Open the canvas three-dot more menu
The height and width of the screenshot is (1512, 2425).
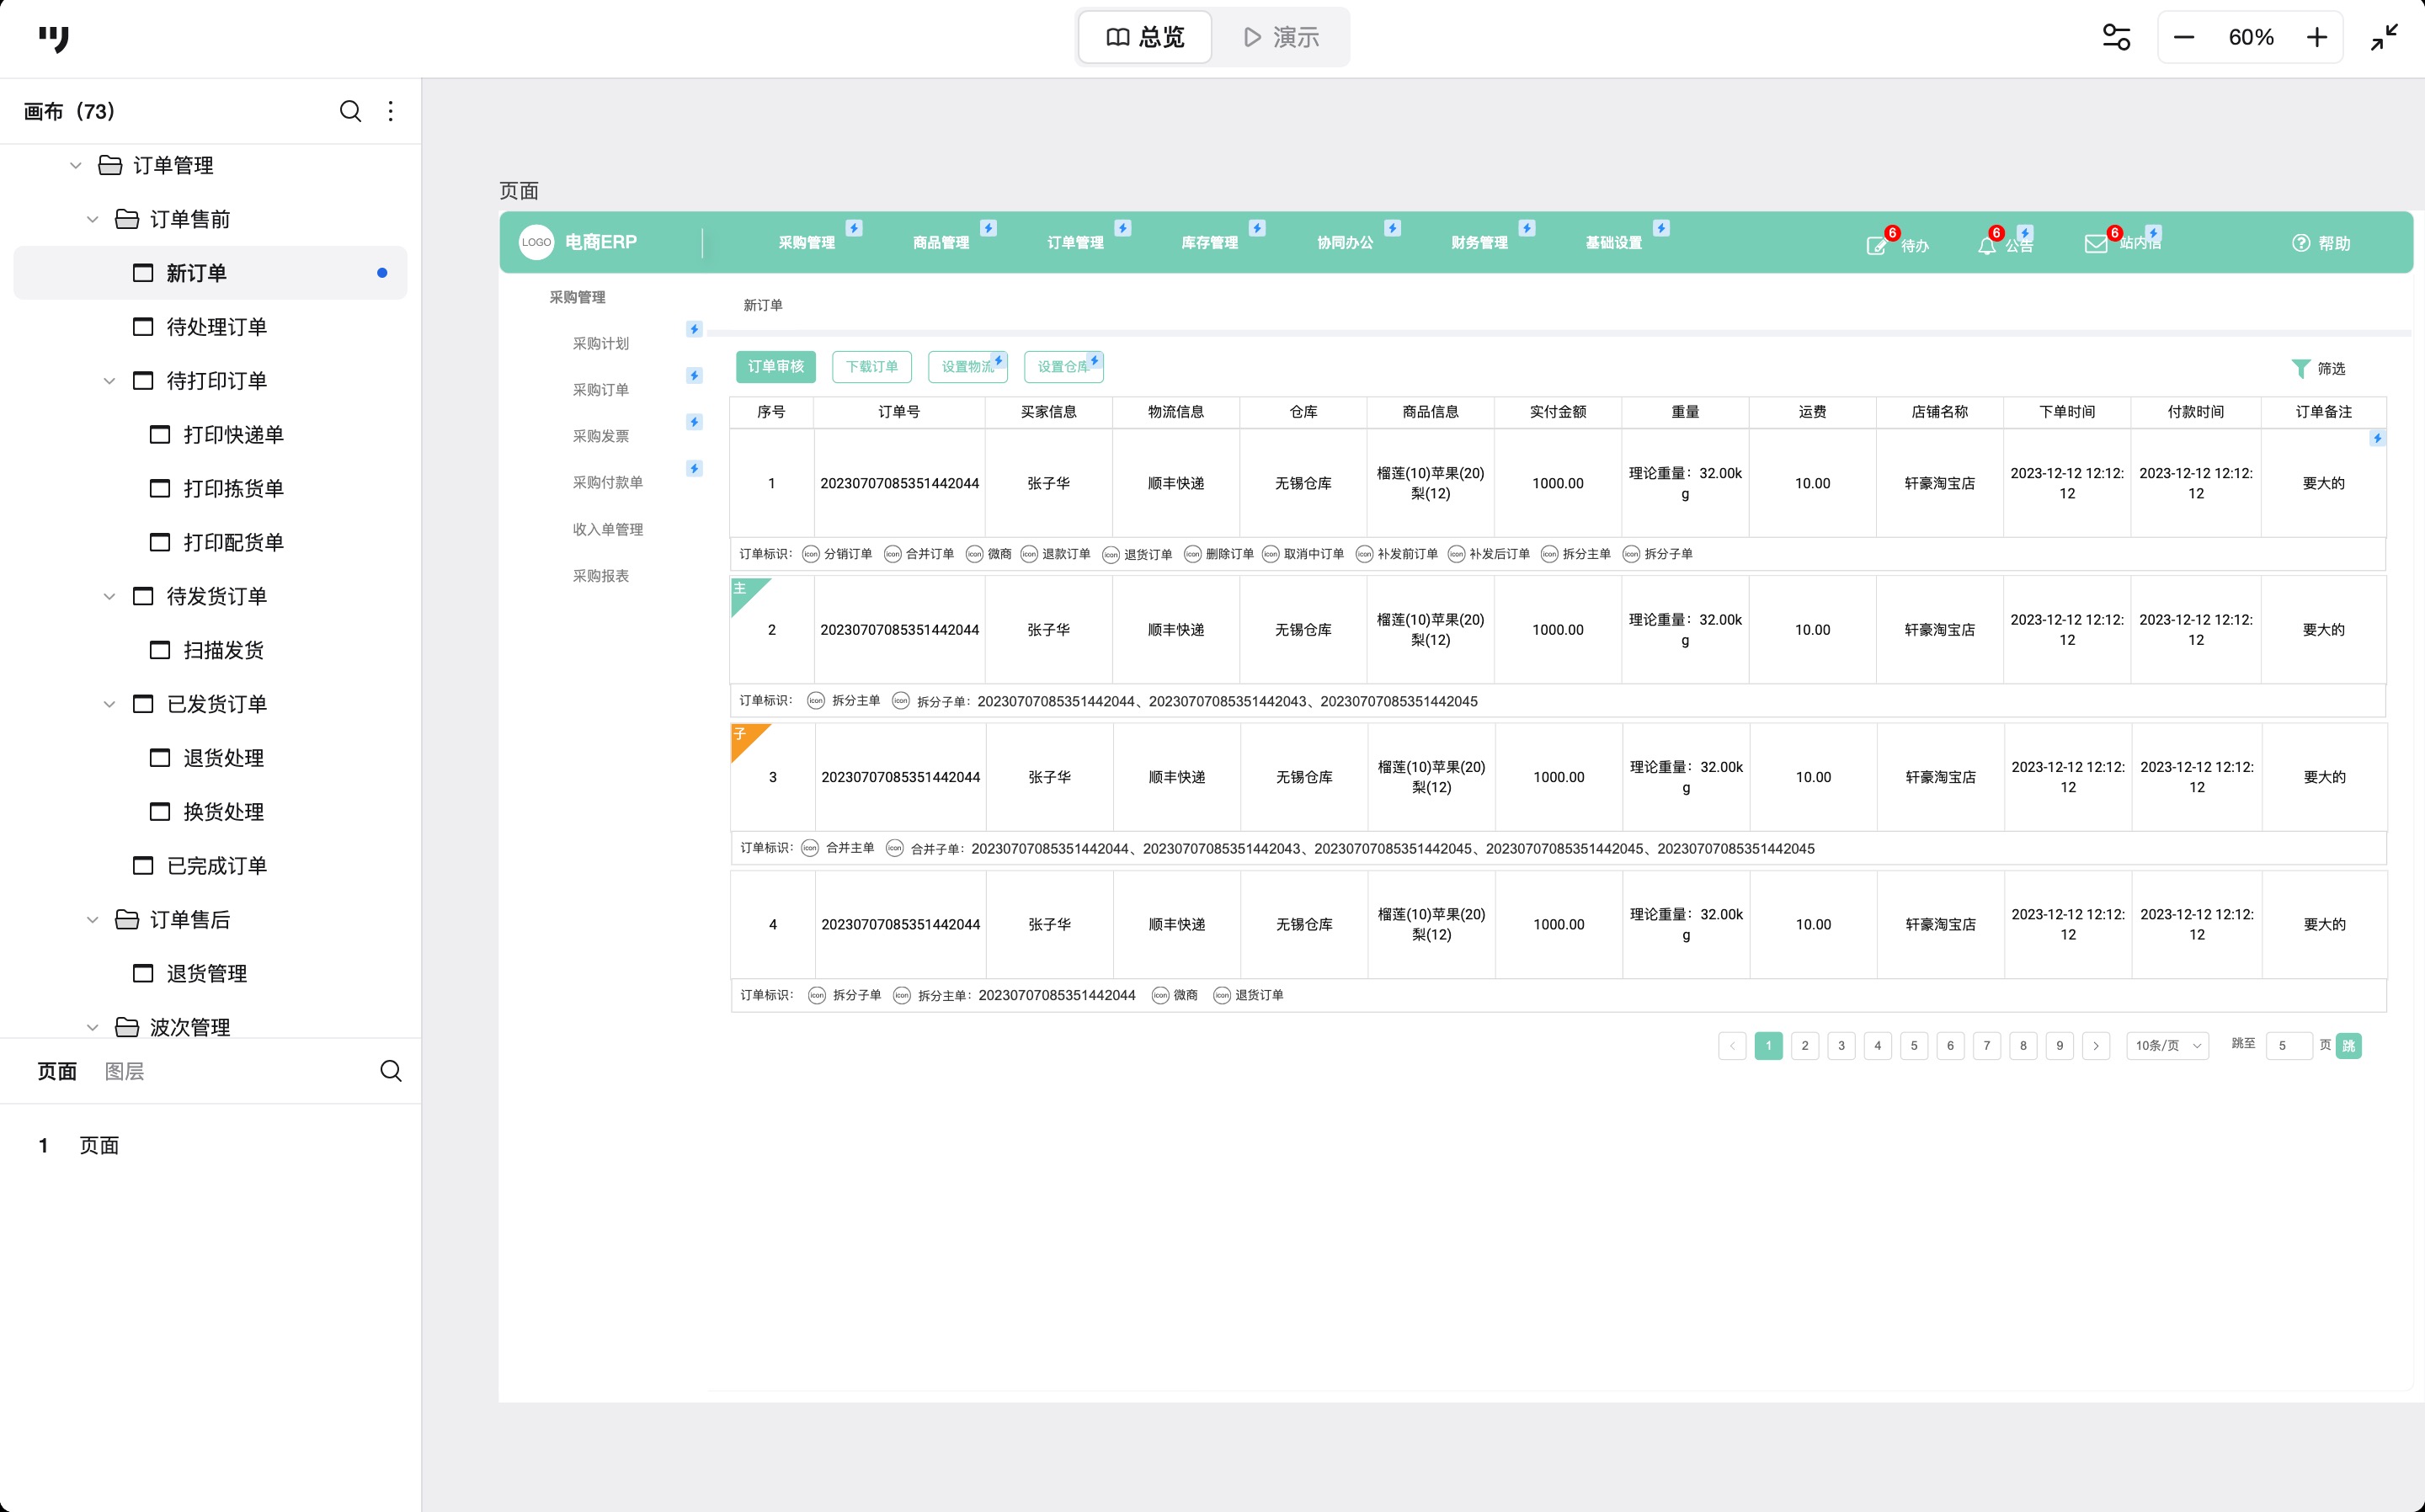point(391,111)
